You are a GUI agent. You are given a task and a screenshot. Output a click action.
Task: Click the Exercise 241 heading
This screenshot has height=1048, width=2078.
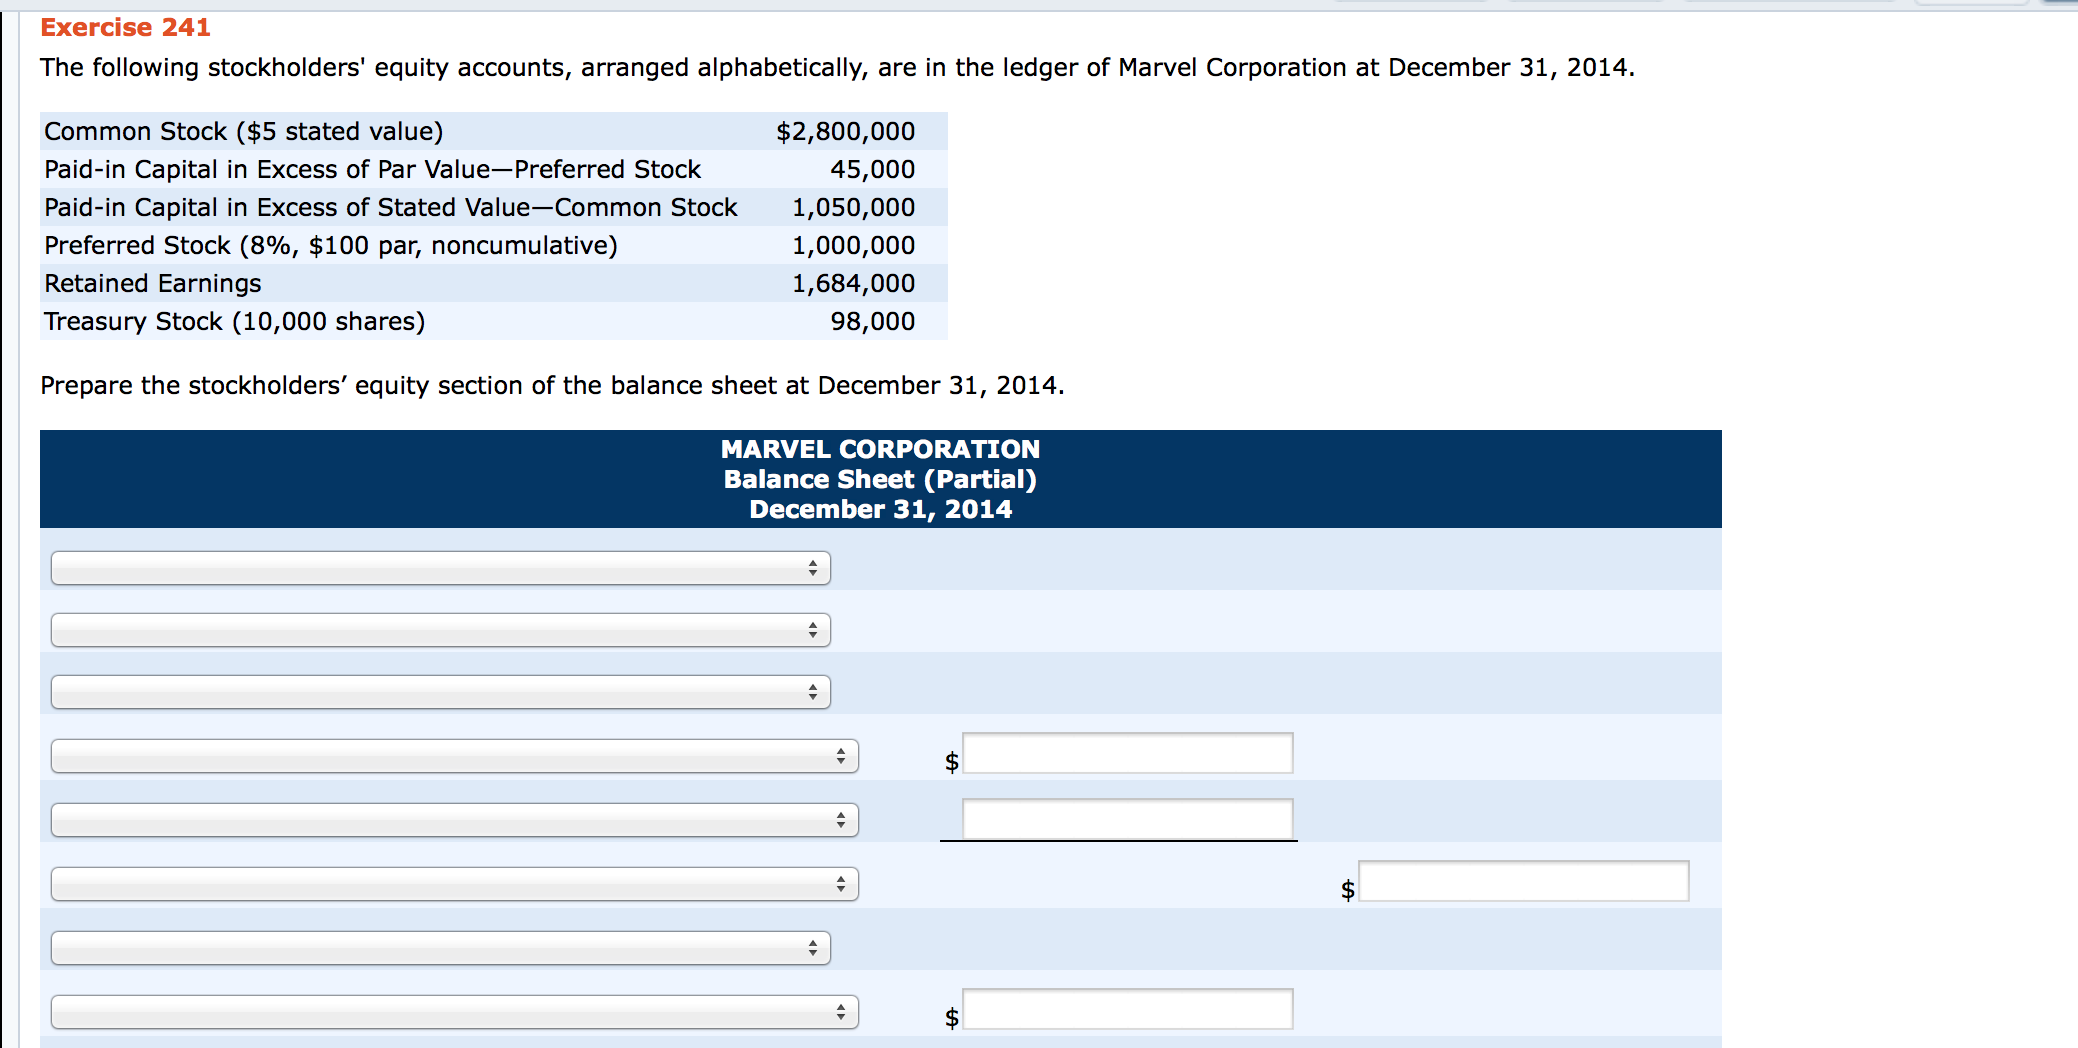[125, 27]
